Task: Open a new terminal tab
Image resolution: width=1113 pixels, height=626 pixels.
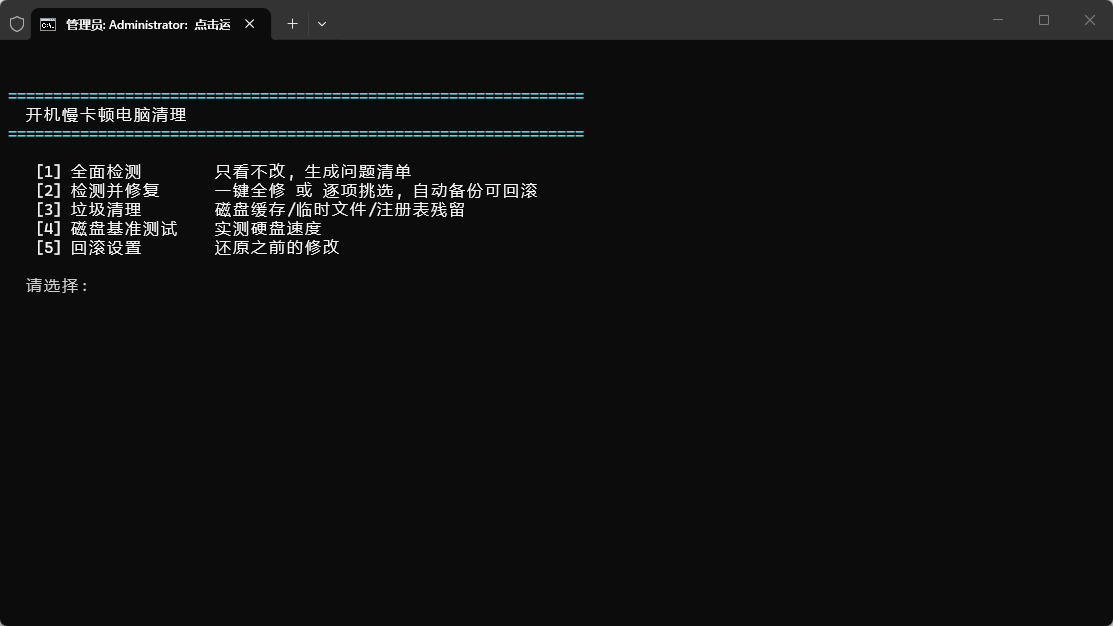Action: click(x=292, y=24)
